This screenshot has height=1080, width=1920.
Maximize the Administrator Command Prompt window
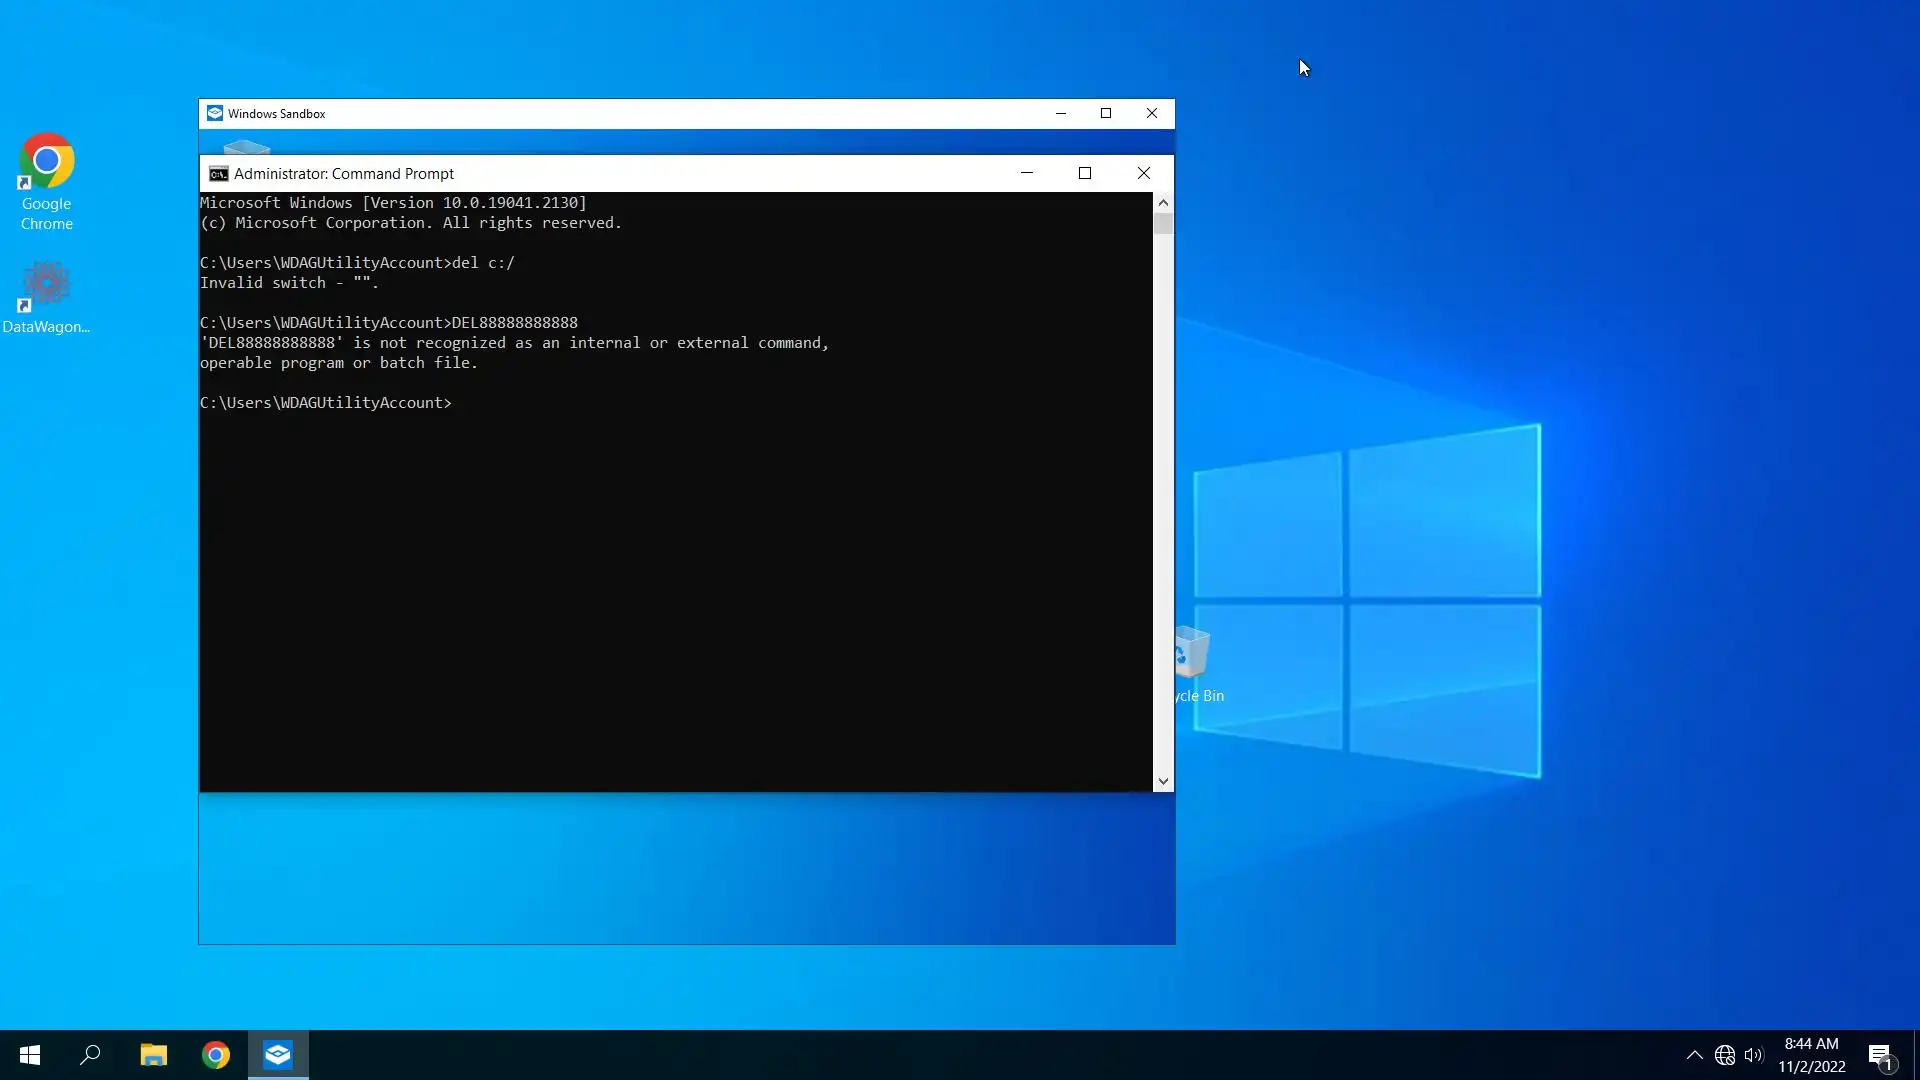pyautogui.click(x=1085, y=173)
